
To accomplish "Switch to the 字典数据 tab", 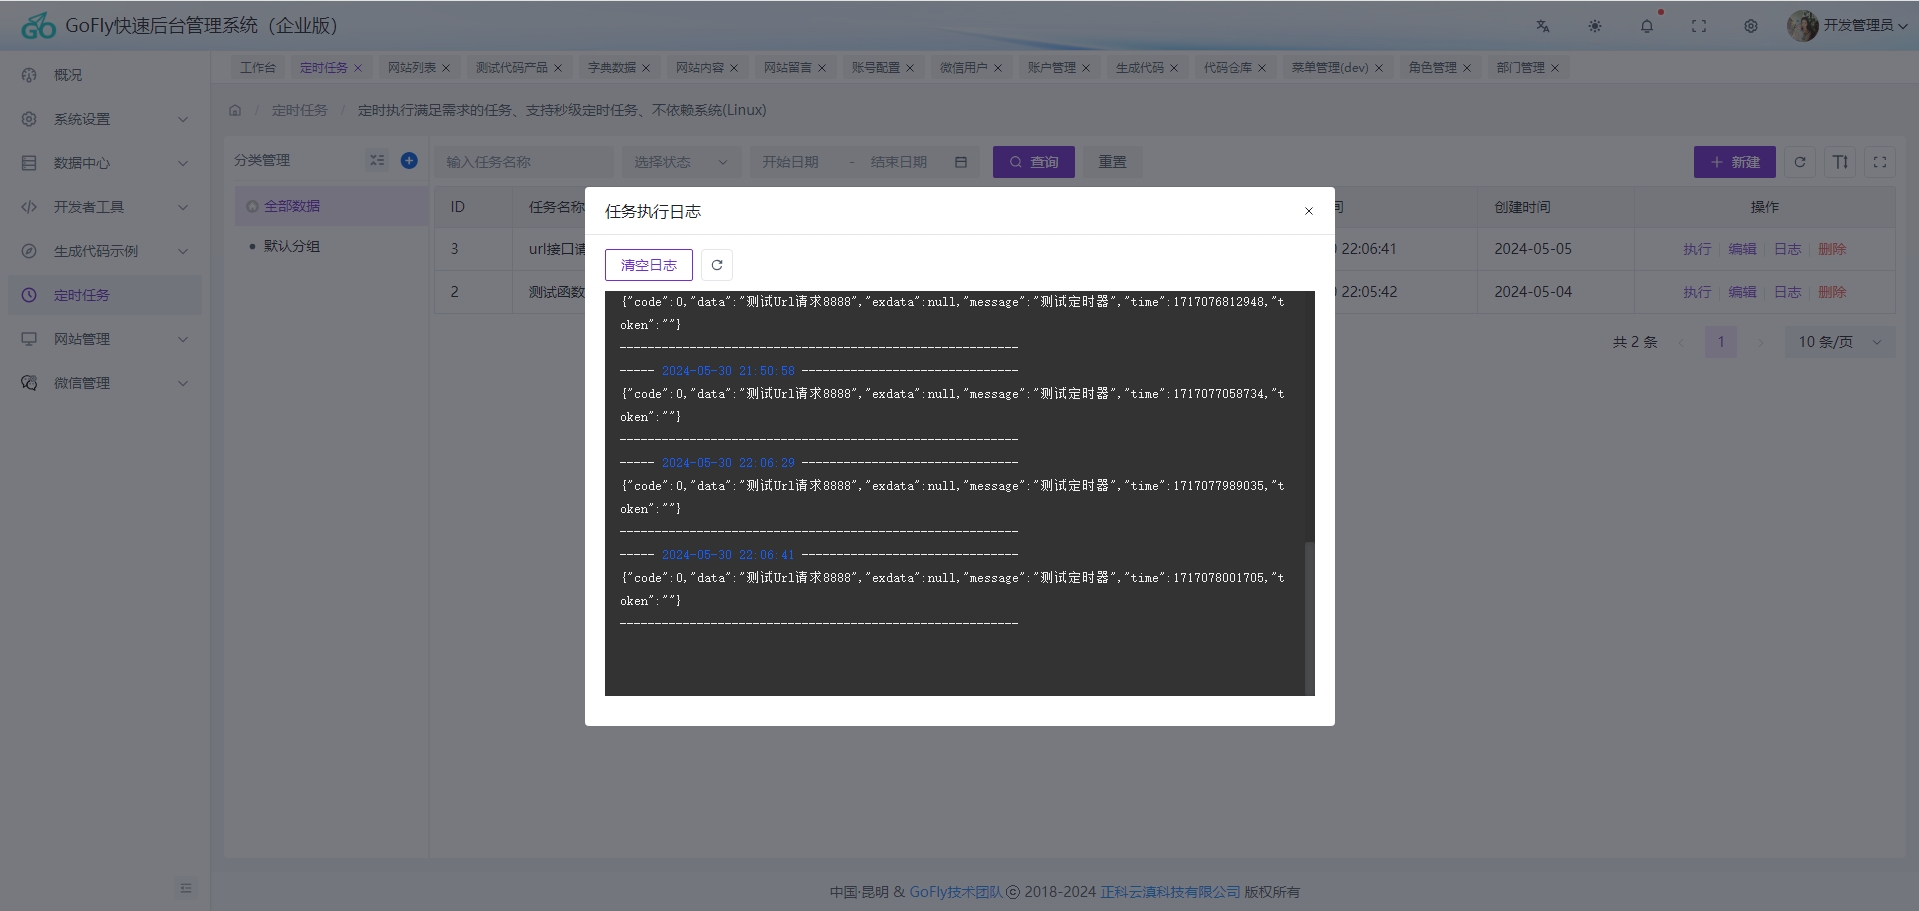I will pos(612,68).
